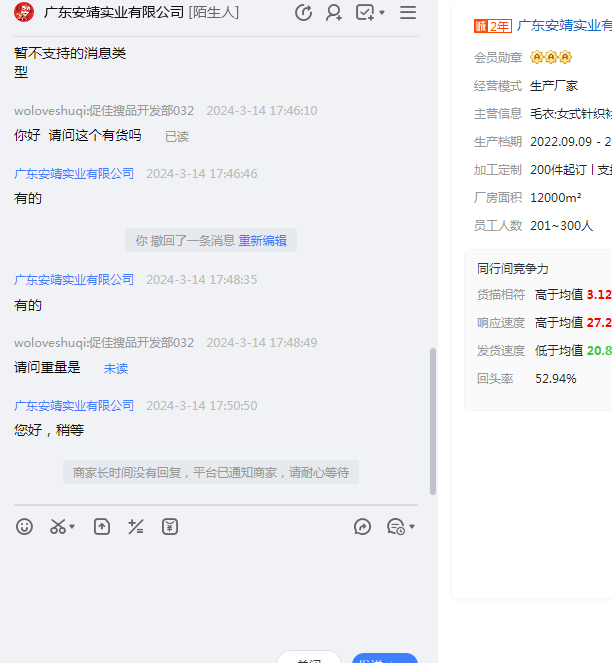Click the chat history vertical scrollbar
The width and height of the screenshot is (612, 663).
click(x=433, y=420)
